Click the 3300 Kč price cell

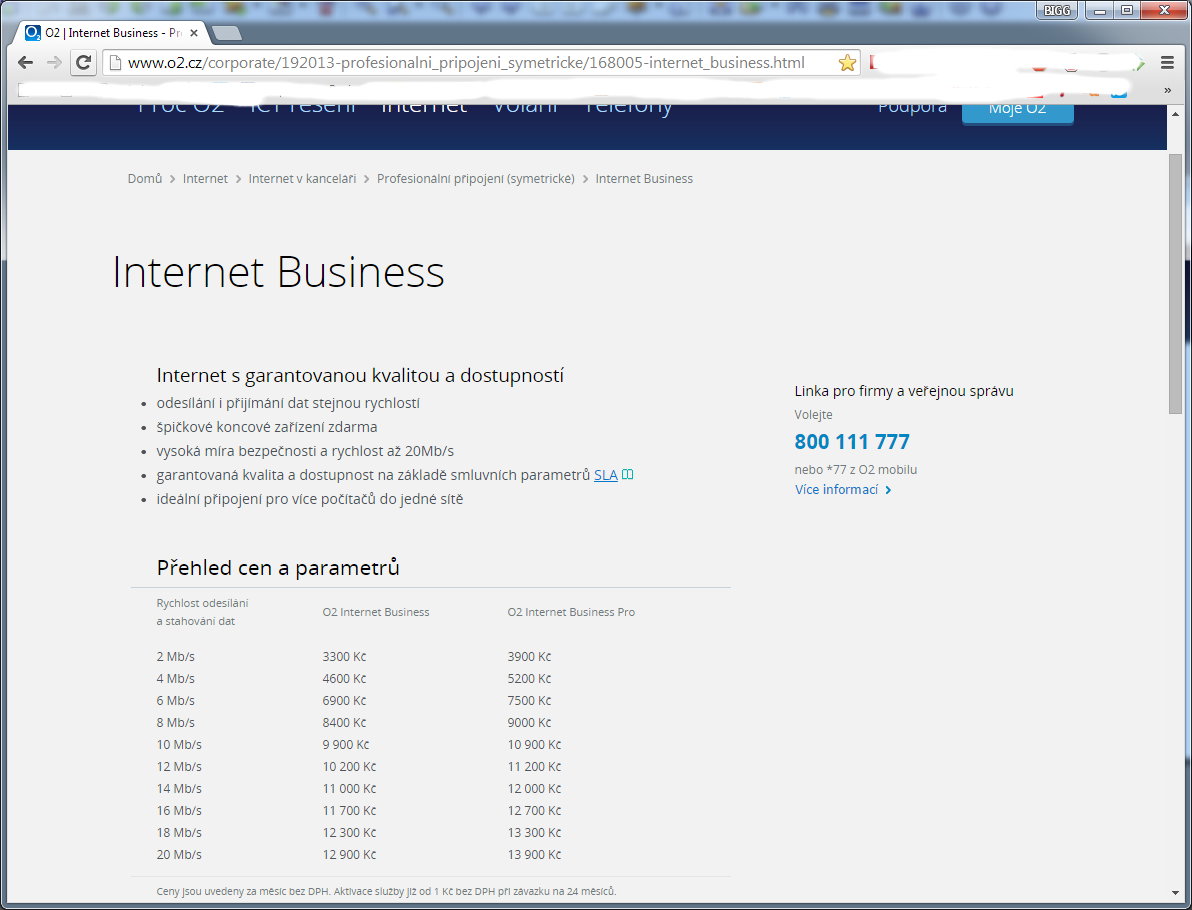tap(344, 657)
